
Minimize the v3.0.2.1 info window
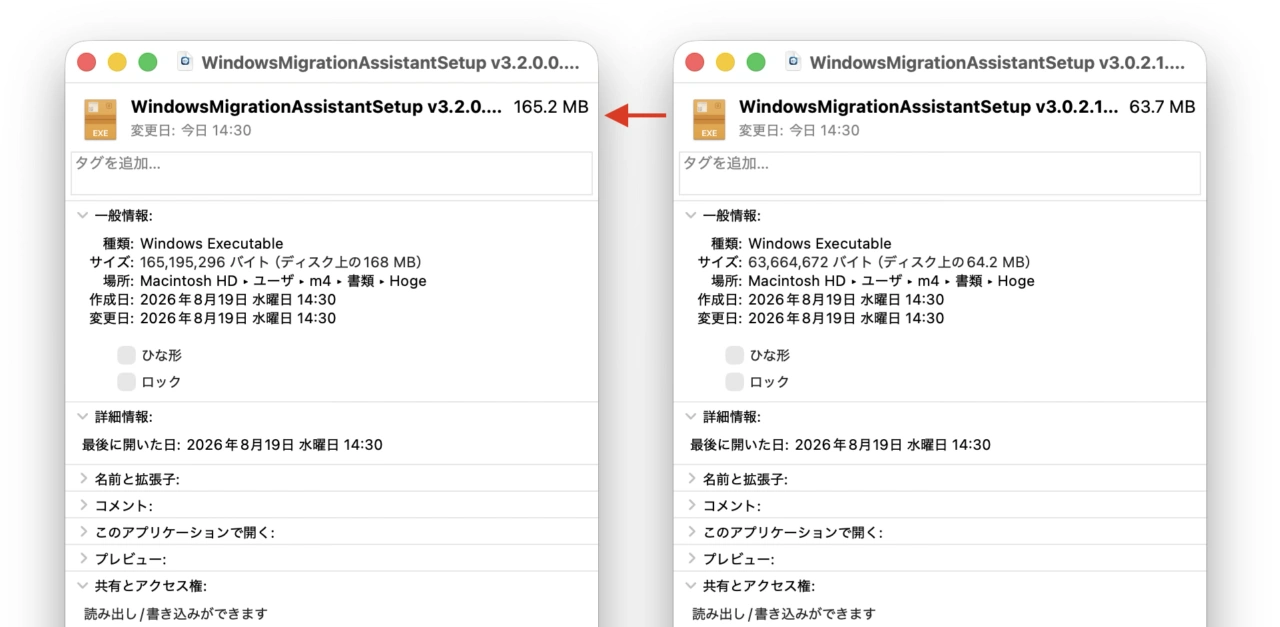tap(725, 62)
